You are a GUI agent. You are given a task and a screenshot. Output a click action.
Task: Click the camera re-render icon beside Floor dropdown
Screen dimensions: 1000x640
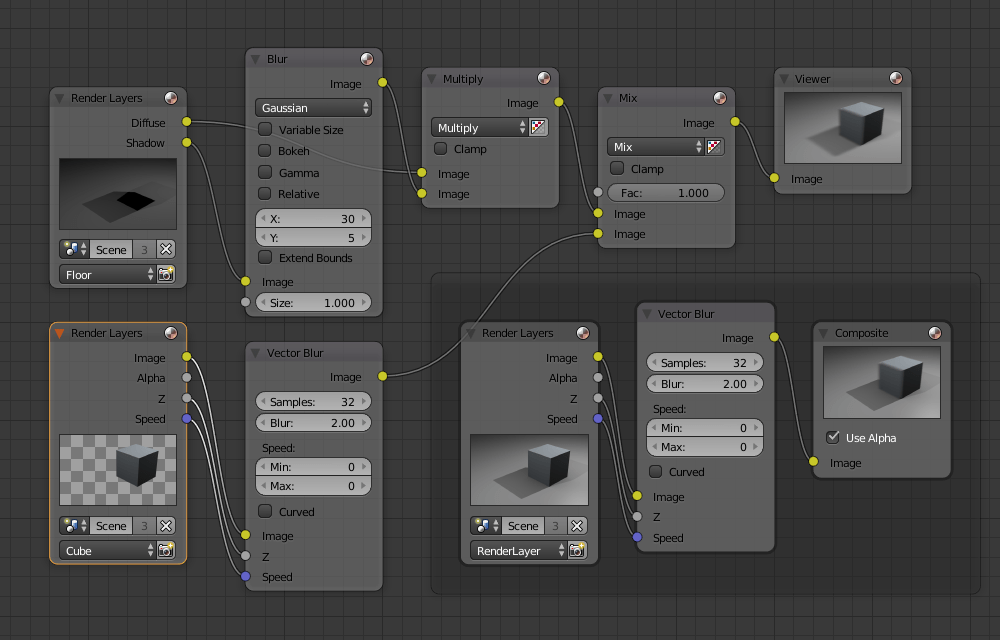[166, 274]
